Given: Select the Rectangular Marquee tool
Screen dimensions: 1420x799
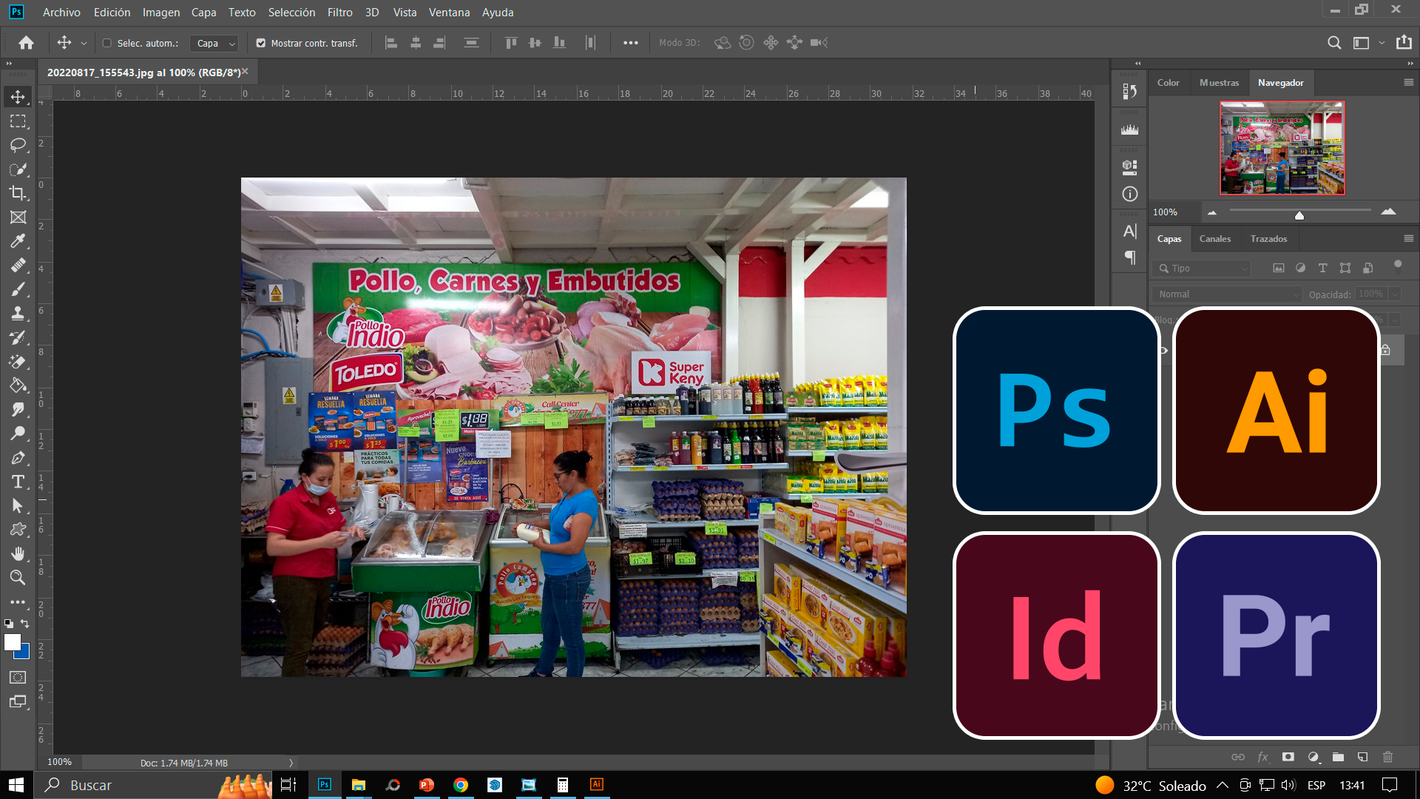Looking at the screenshot, I should [x=18, y=121].
